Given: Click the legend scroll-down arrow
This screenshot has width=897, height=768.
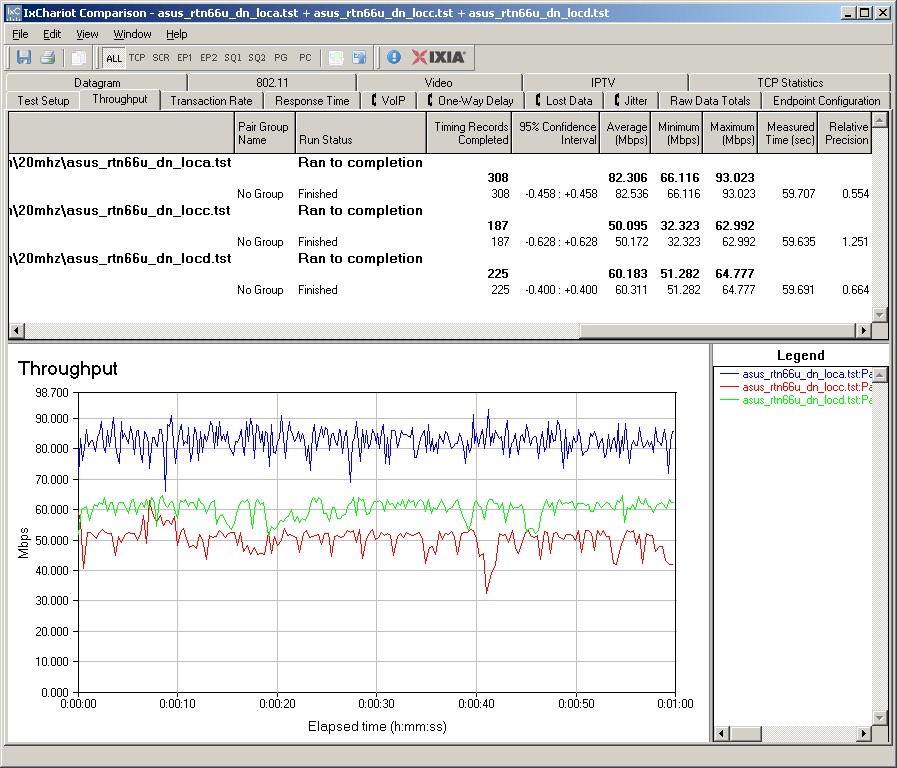Looking at the screenshot, I should pos(880,718).
